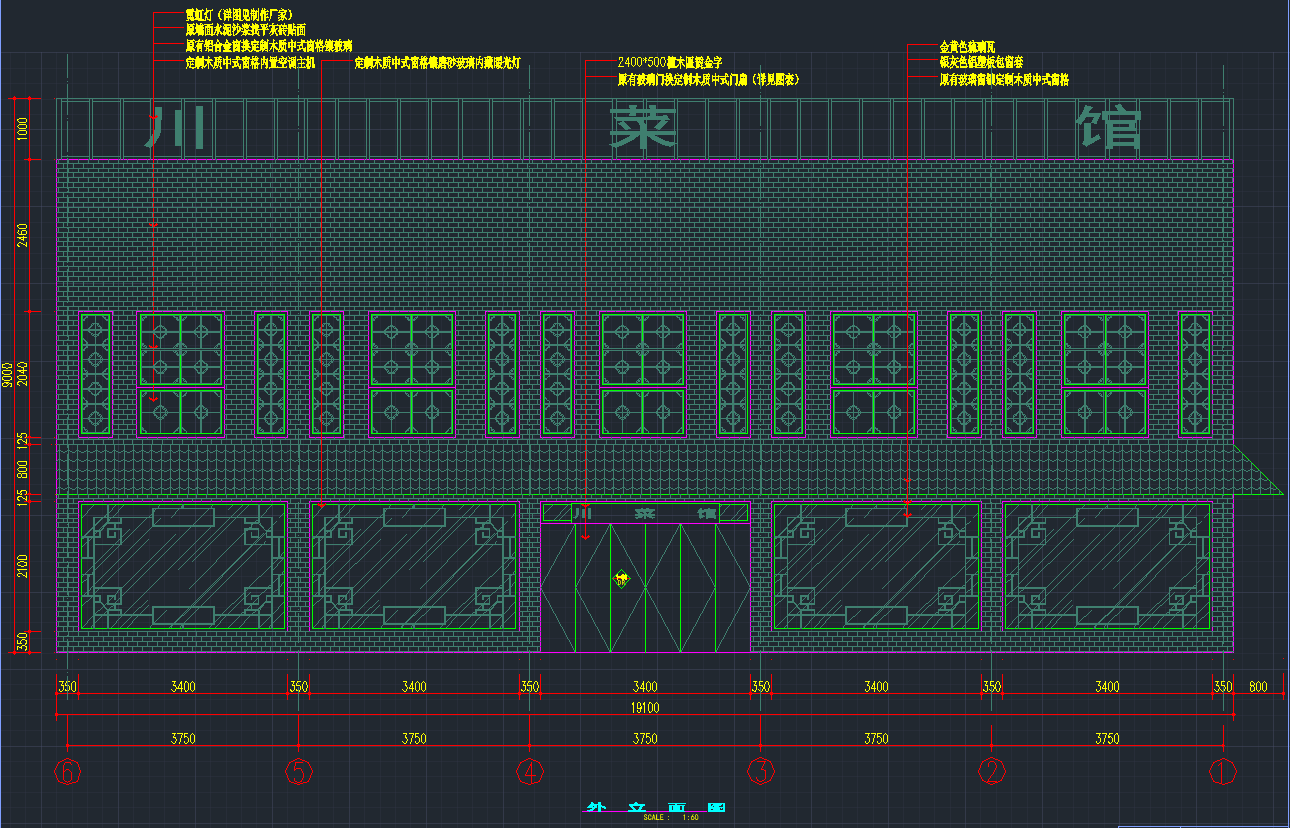This screenshot has width=1290, height=828.
Task: Select the 800 dimension text at bottom right
Action: pyautogui.click(x=1258, y=687)
